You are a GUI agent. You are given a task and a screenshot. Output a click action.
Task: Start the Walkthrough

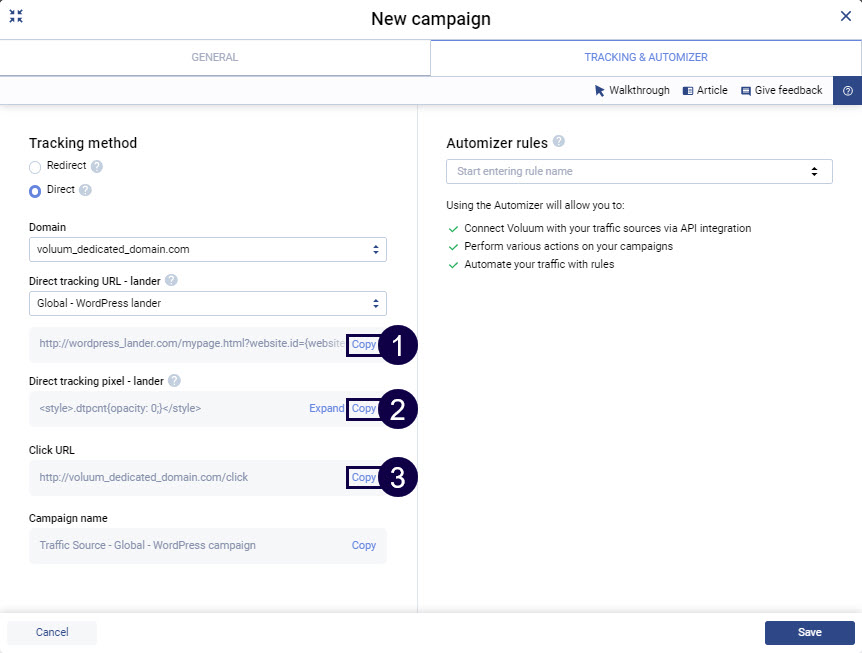pos(632,91)
